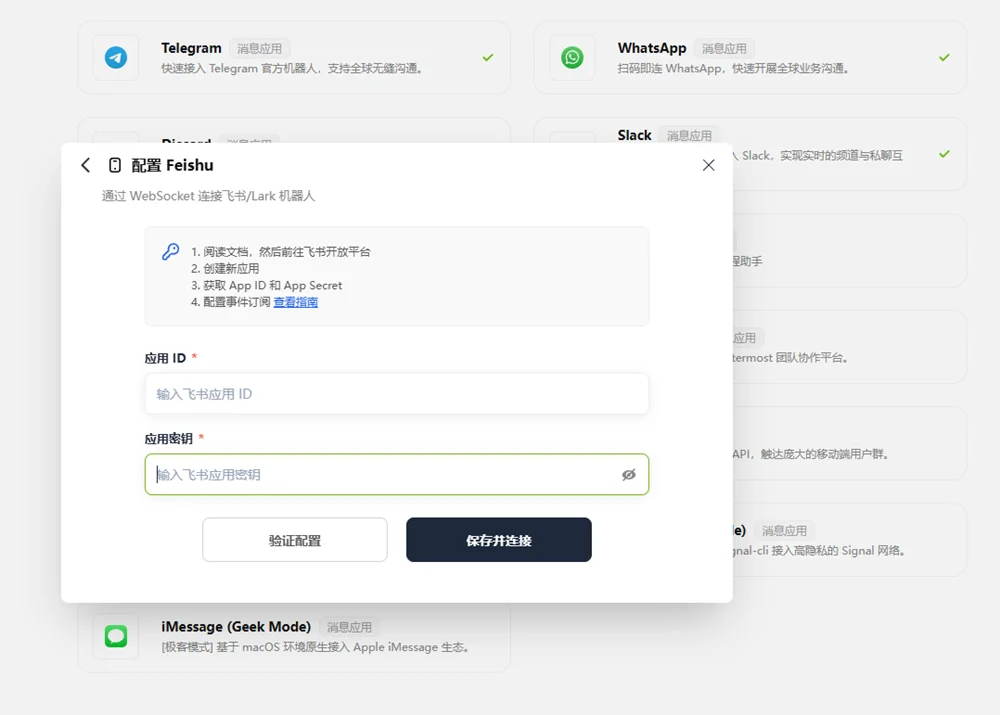Click the 验证配置 button
Image resolution: width=1000 pixels, height=715 pixels.
coord(295,539)
